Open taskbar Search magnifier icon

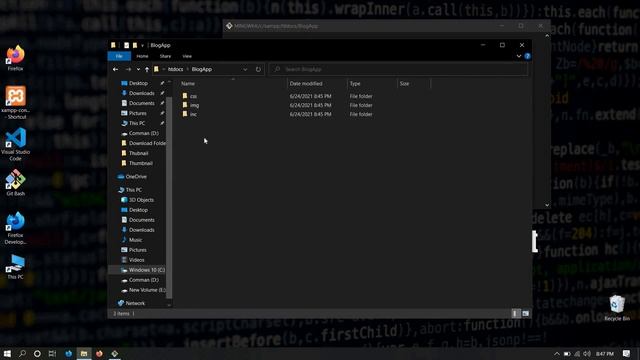pyautogui.click(x=22, y=353)
